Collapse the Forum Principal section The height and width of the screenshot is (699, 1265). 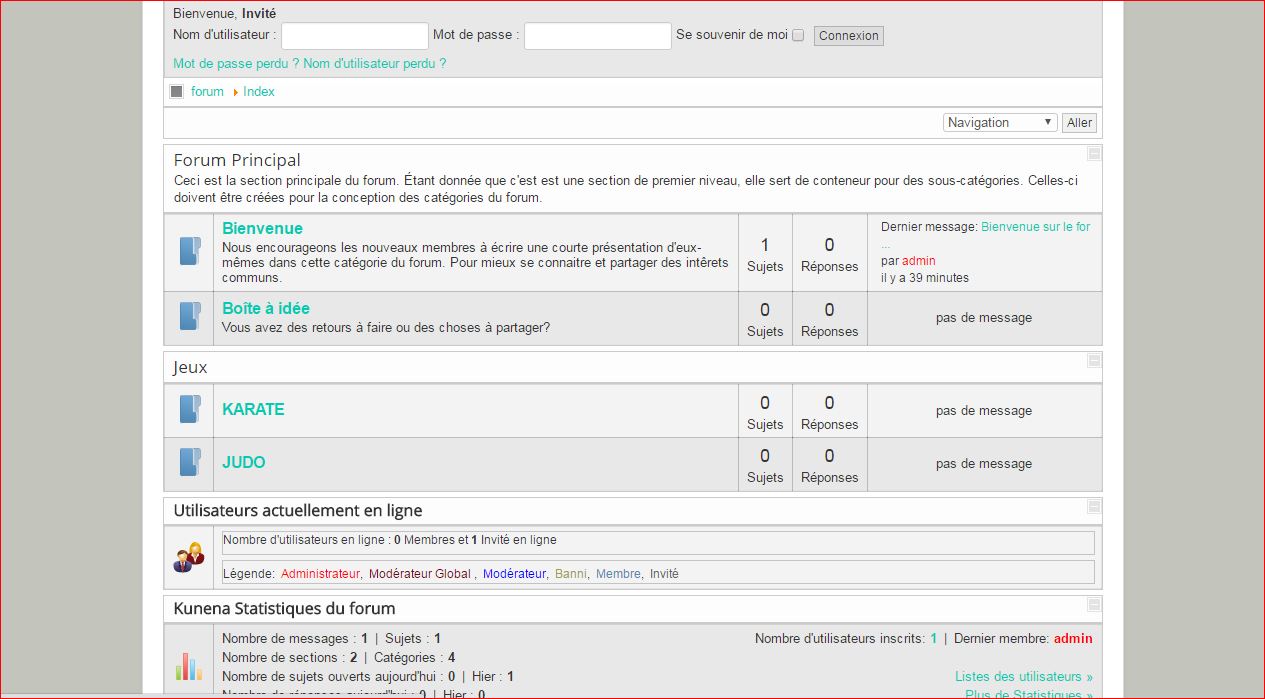coord(1094,154)
